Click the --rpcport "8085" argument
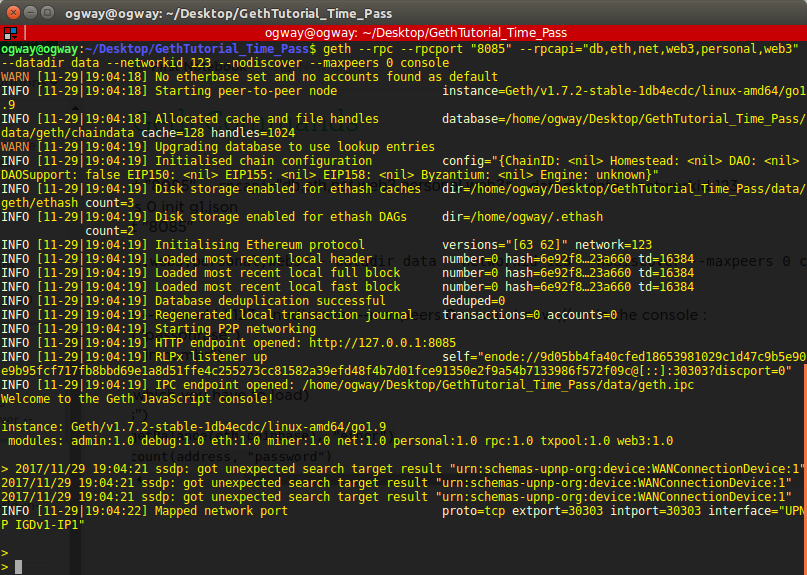Screen dimensions: 807x575 tap(455, 49)
